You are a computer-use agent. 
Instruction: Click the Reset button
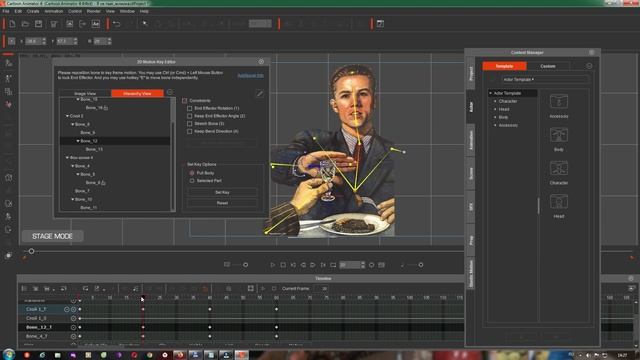222,203
